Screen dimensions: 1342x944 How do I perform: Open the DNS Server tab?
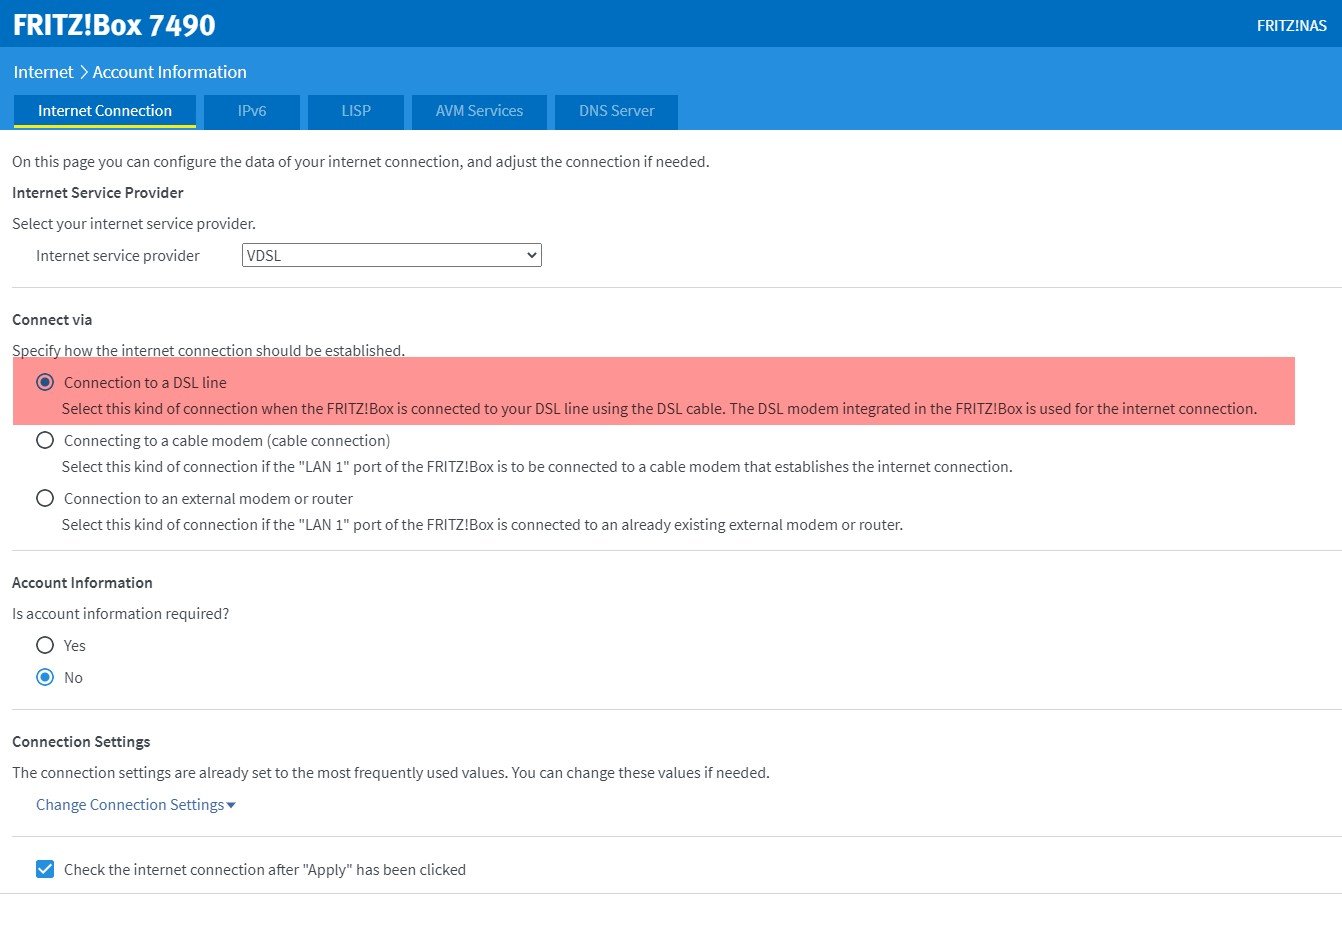pos(616,111)
